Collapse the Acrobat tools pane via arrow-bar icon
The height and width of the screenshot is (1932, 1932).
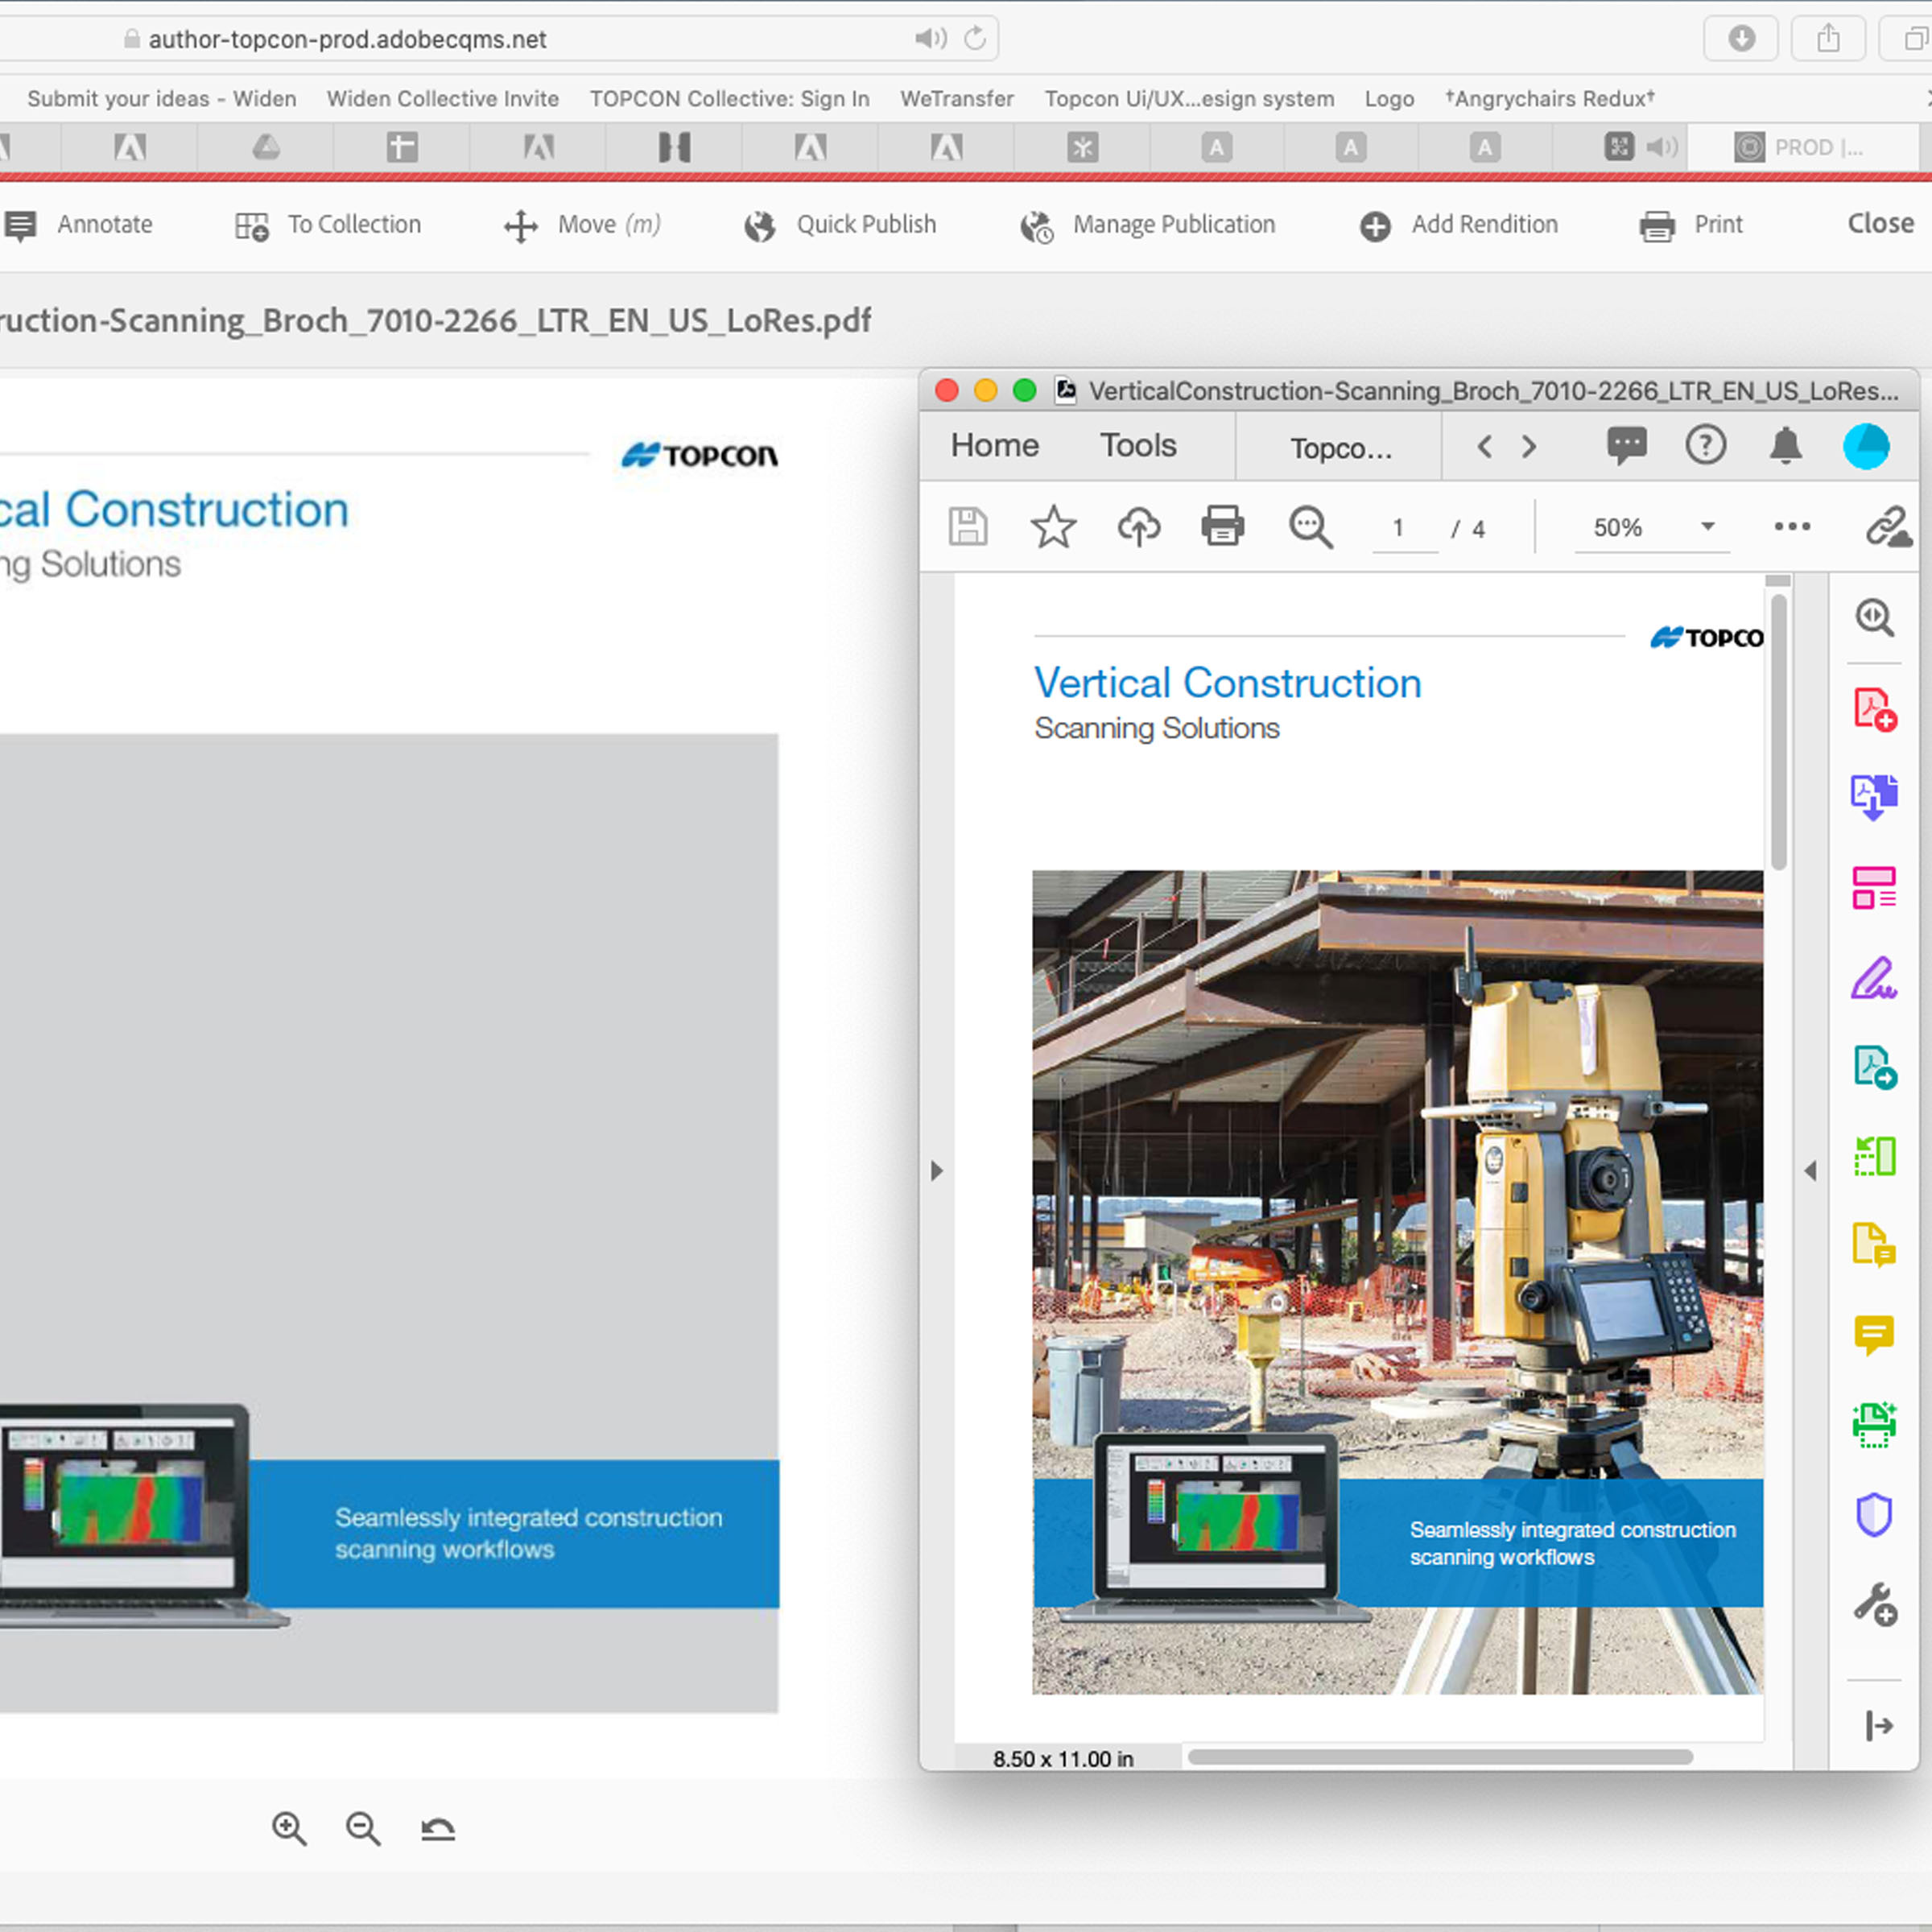[1878, 1725]
